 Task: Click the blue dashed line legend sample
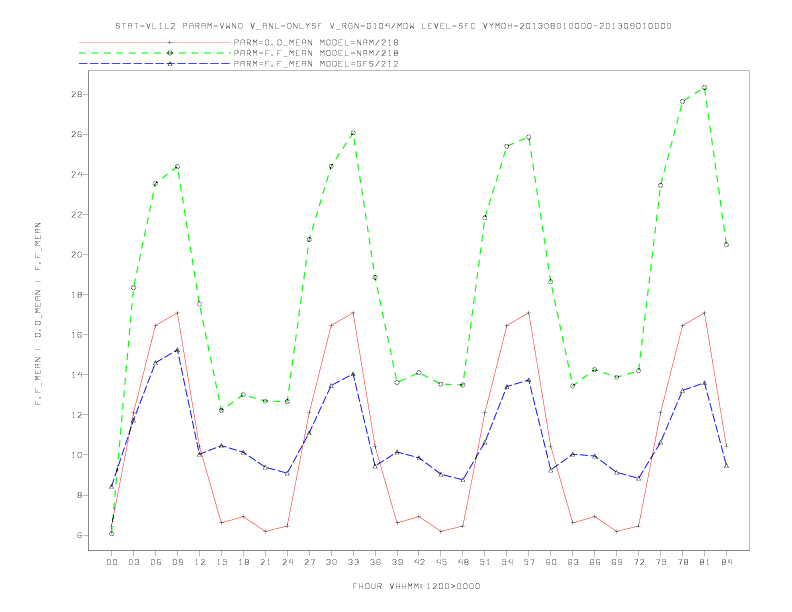(155, 64)
